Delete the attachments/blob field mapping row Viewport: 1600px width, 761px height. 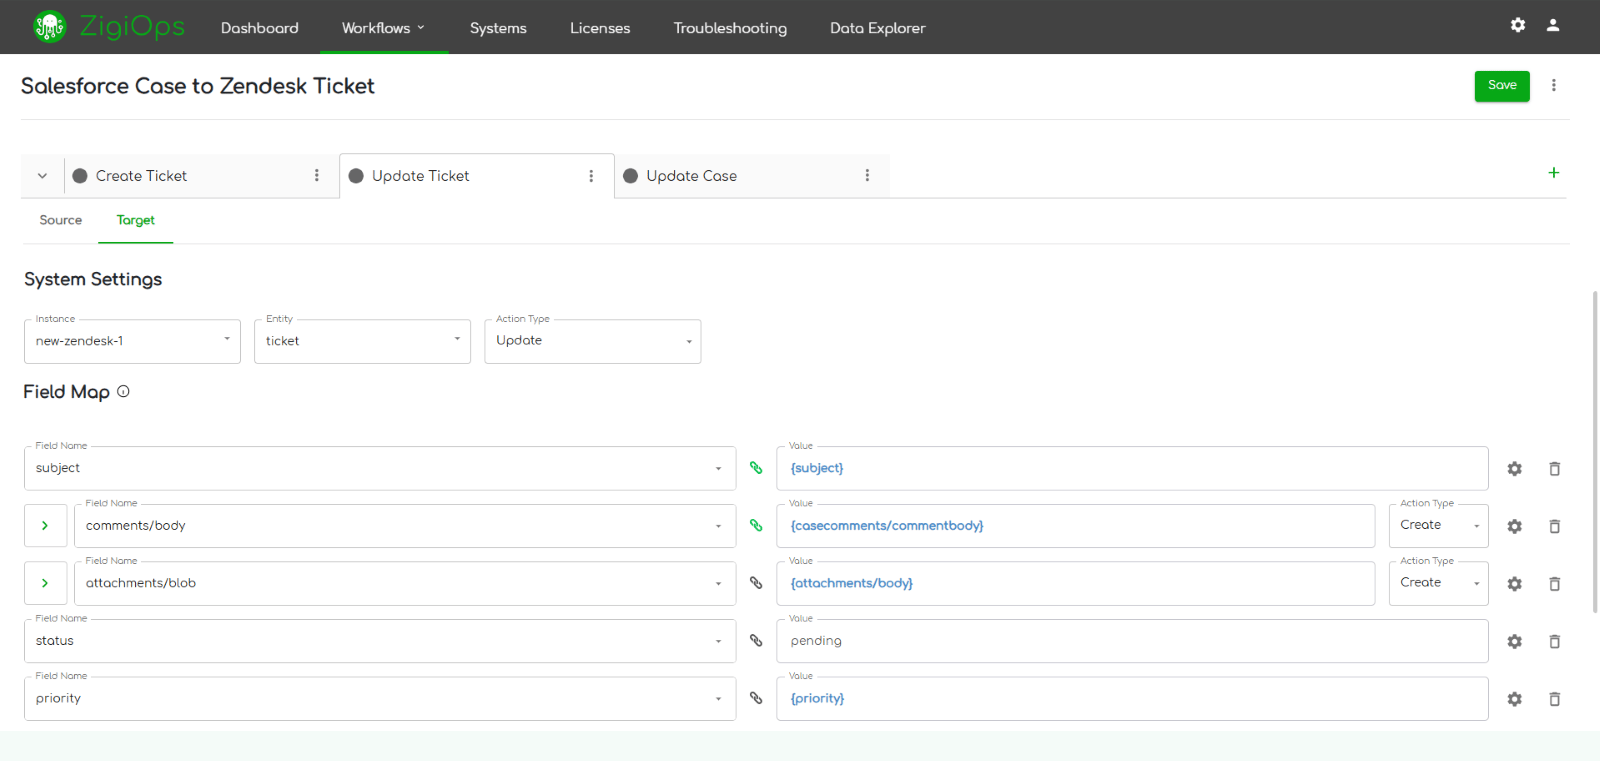1555,584
